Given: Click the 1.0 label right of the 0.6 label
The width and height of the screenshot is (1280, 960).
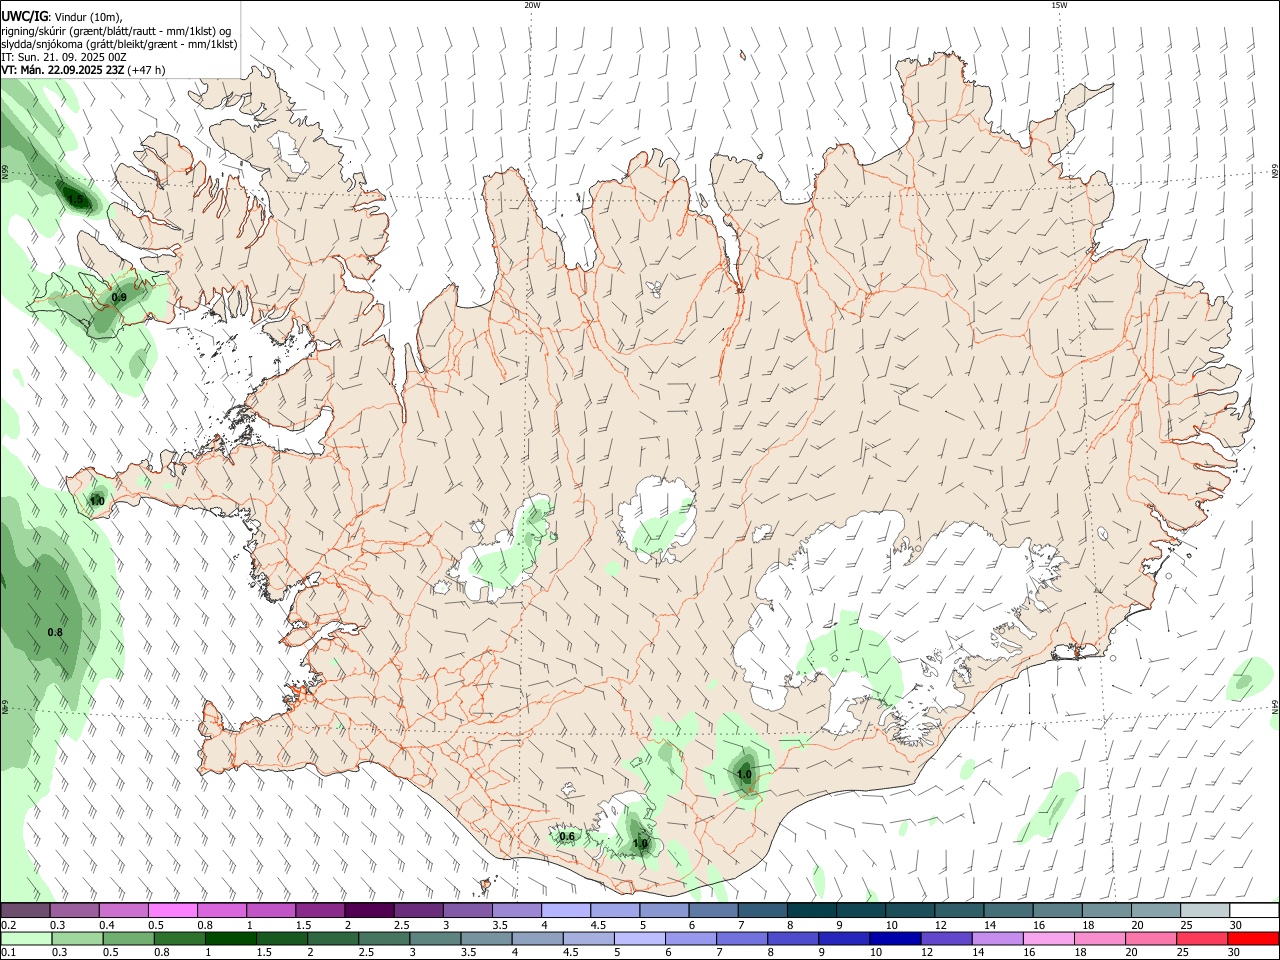Looking at the screenshot, I should pos(640,844).
